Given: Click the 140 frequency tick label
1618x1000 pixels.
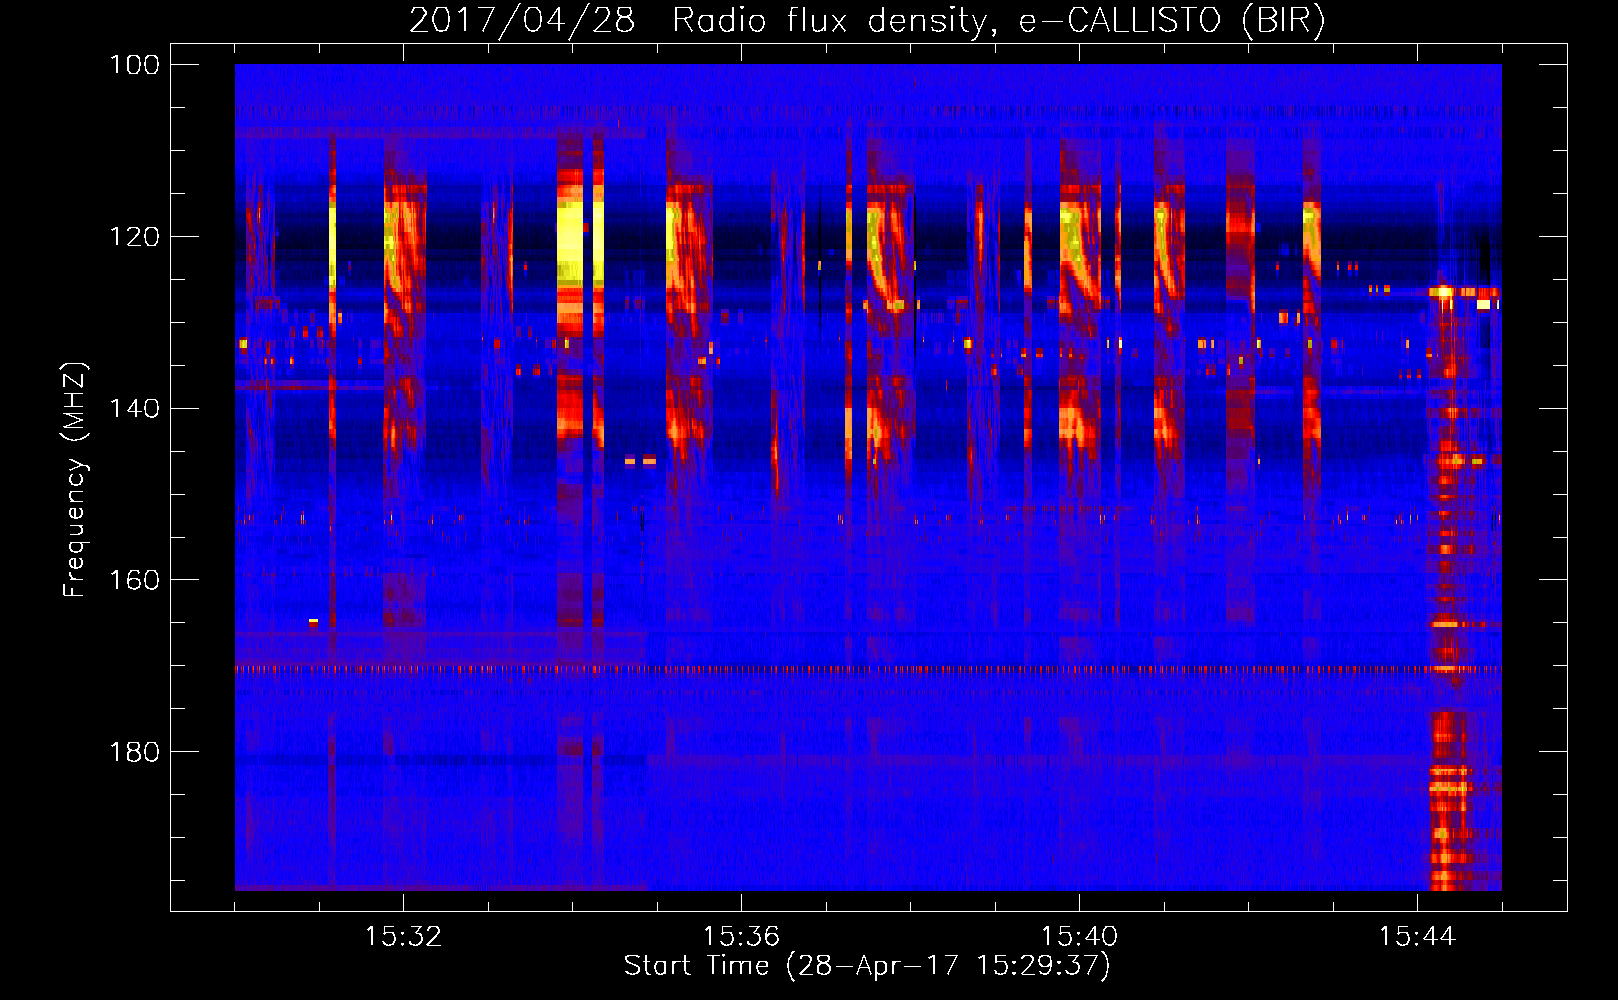Looking at the screenshot, I should point(135,408).
